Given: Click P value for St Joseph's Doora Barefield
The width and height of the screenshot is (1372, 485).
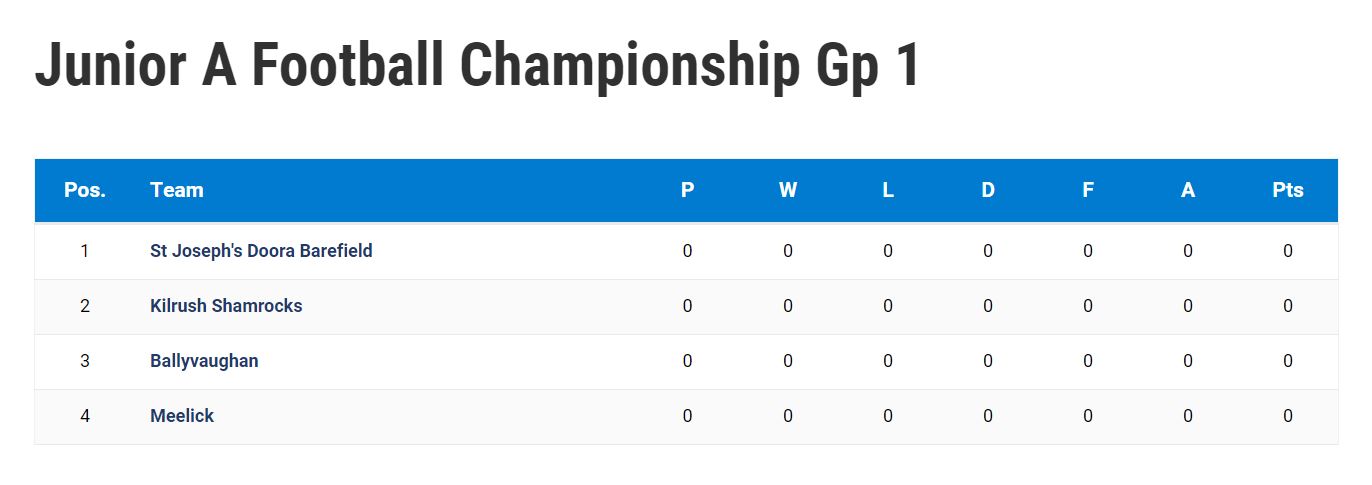Looking at the screenshot, I should pyautogui.click(x=687, y=251).
